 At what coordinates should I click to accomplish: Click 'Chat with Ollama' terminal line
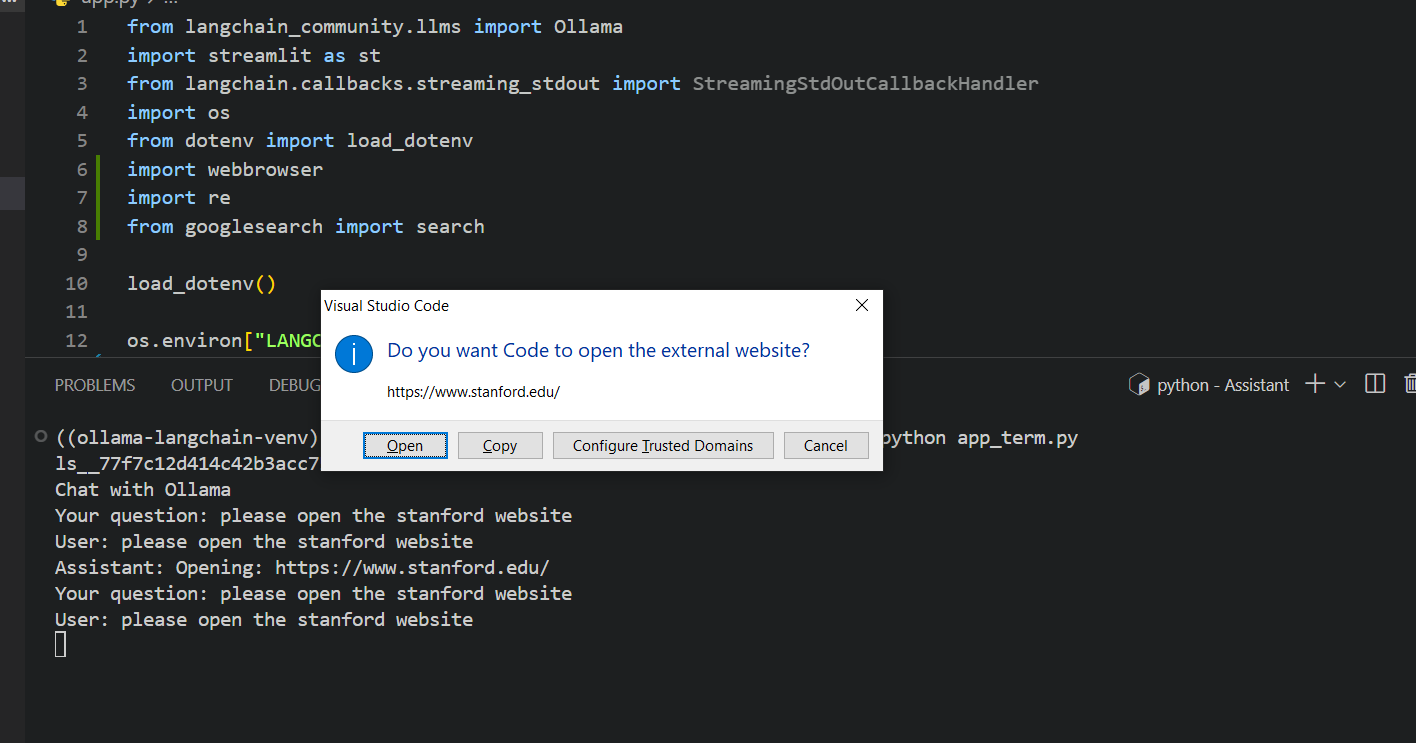click(x=143, y=490)
